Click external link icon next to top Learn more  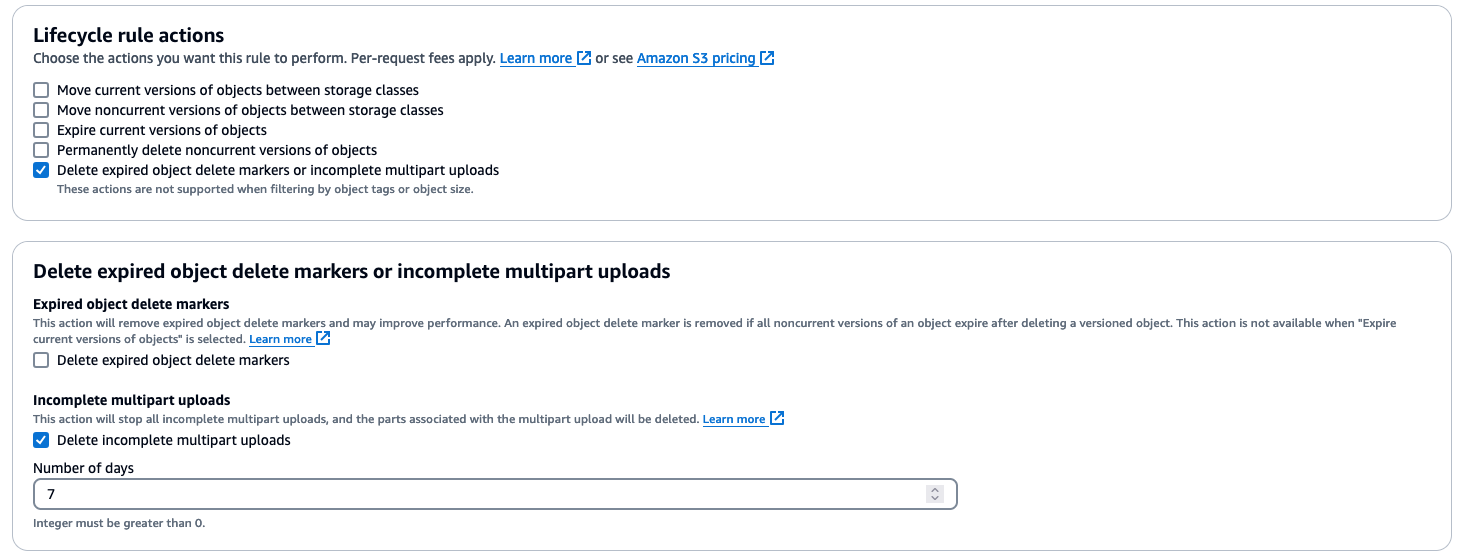tap(584, 58)
